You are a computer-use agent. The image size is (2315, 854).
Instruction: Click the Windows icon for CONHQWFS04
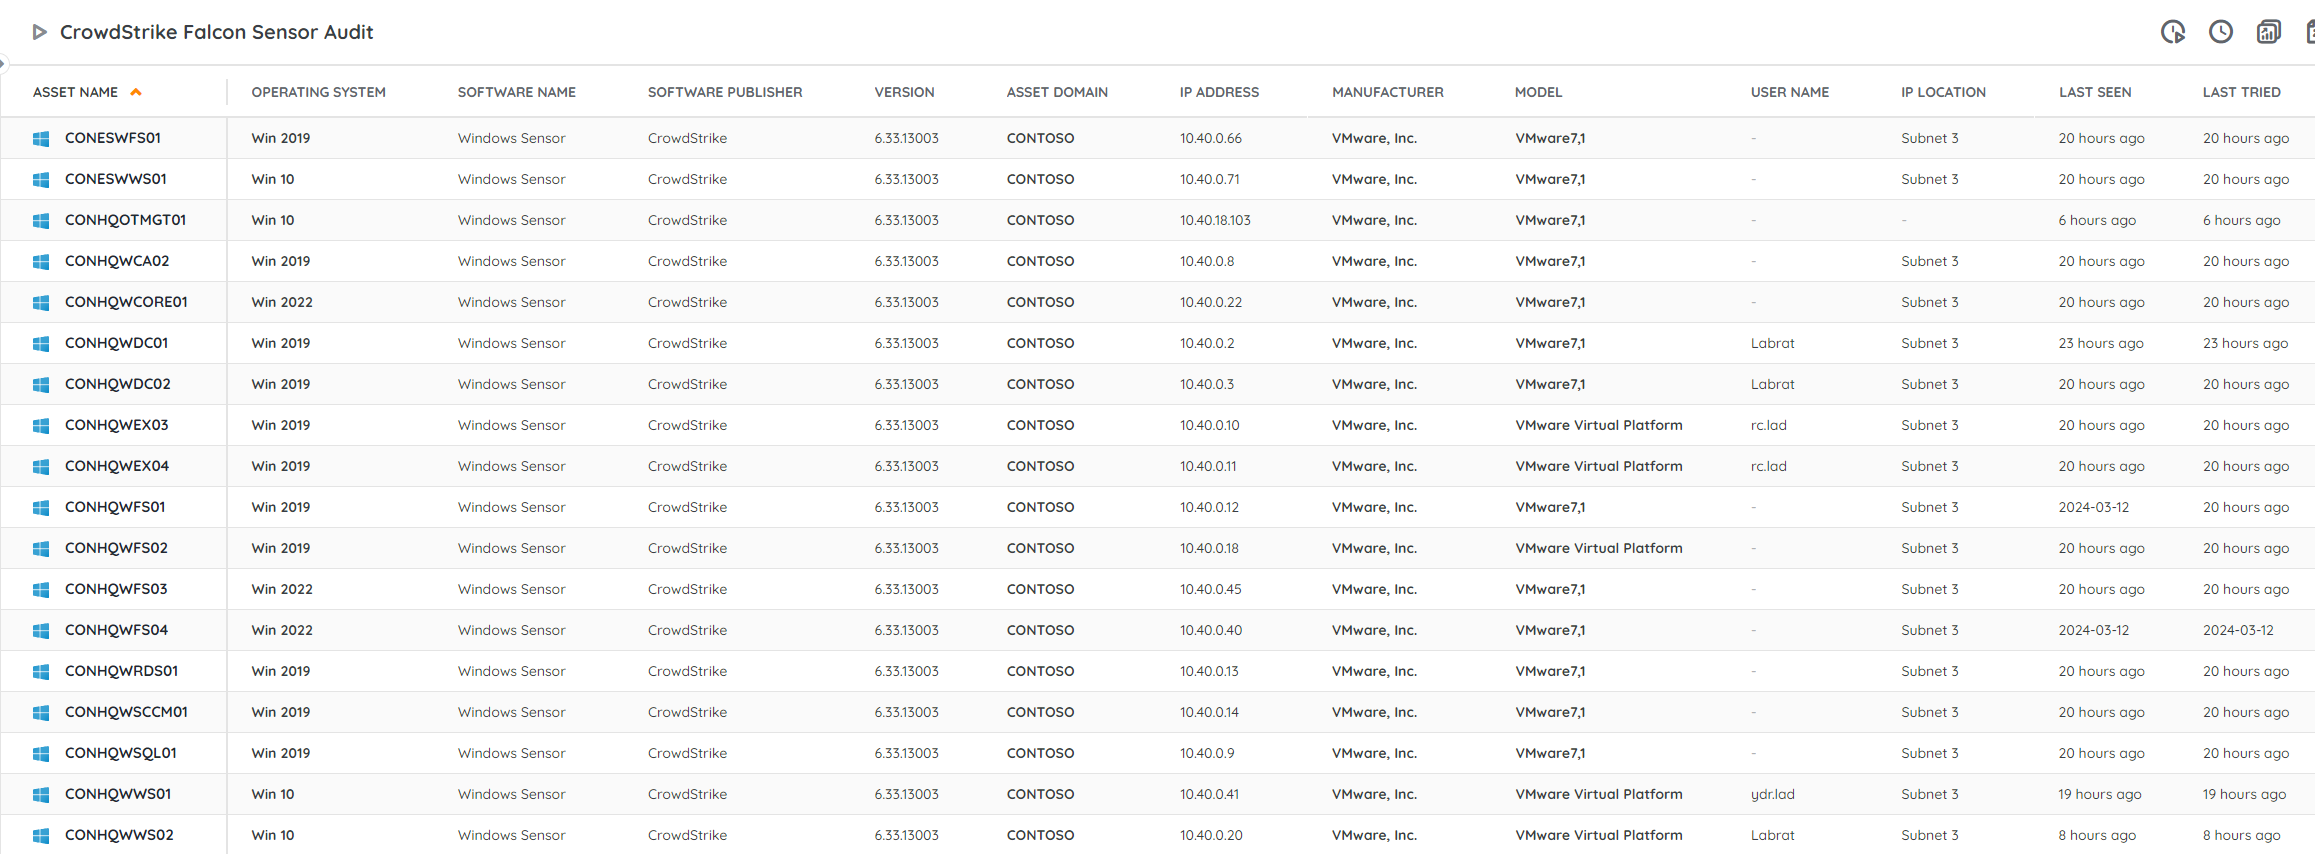(41, 631)
